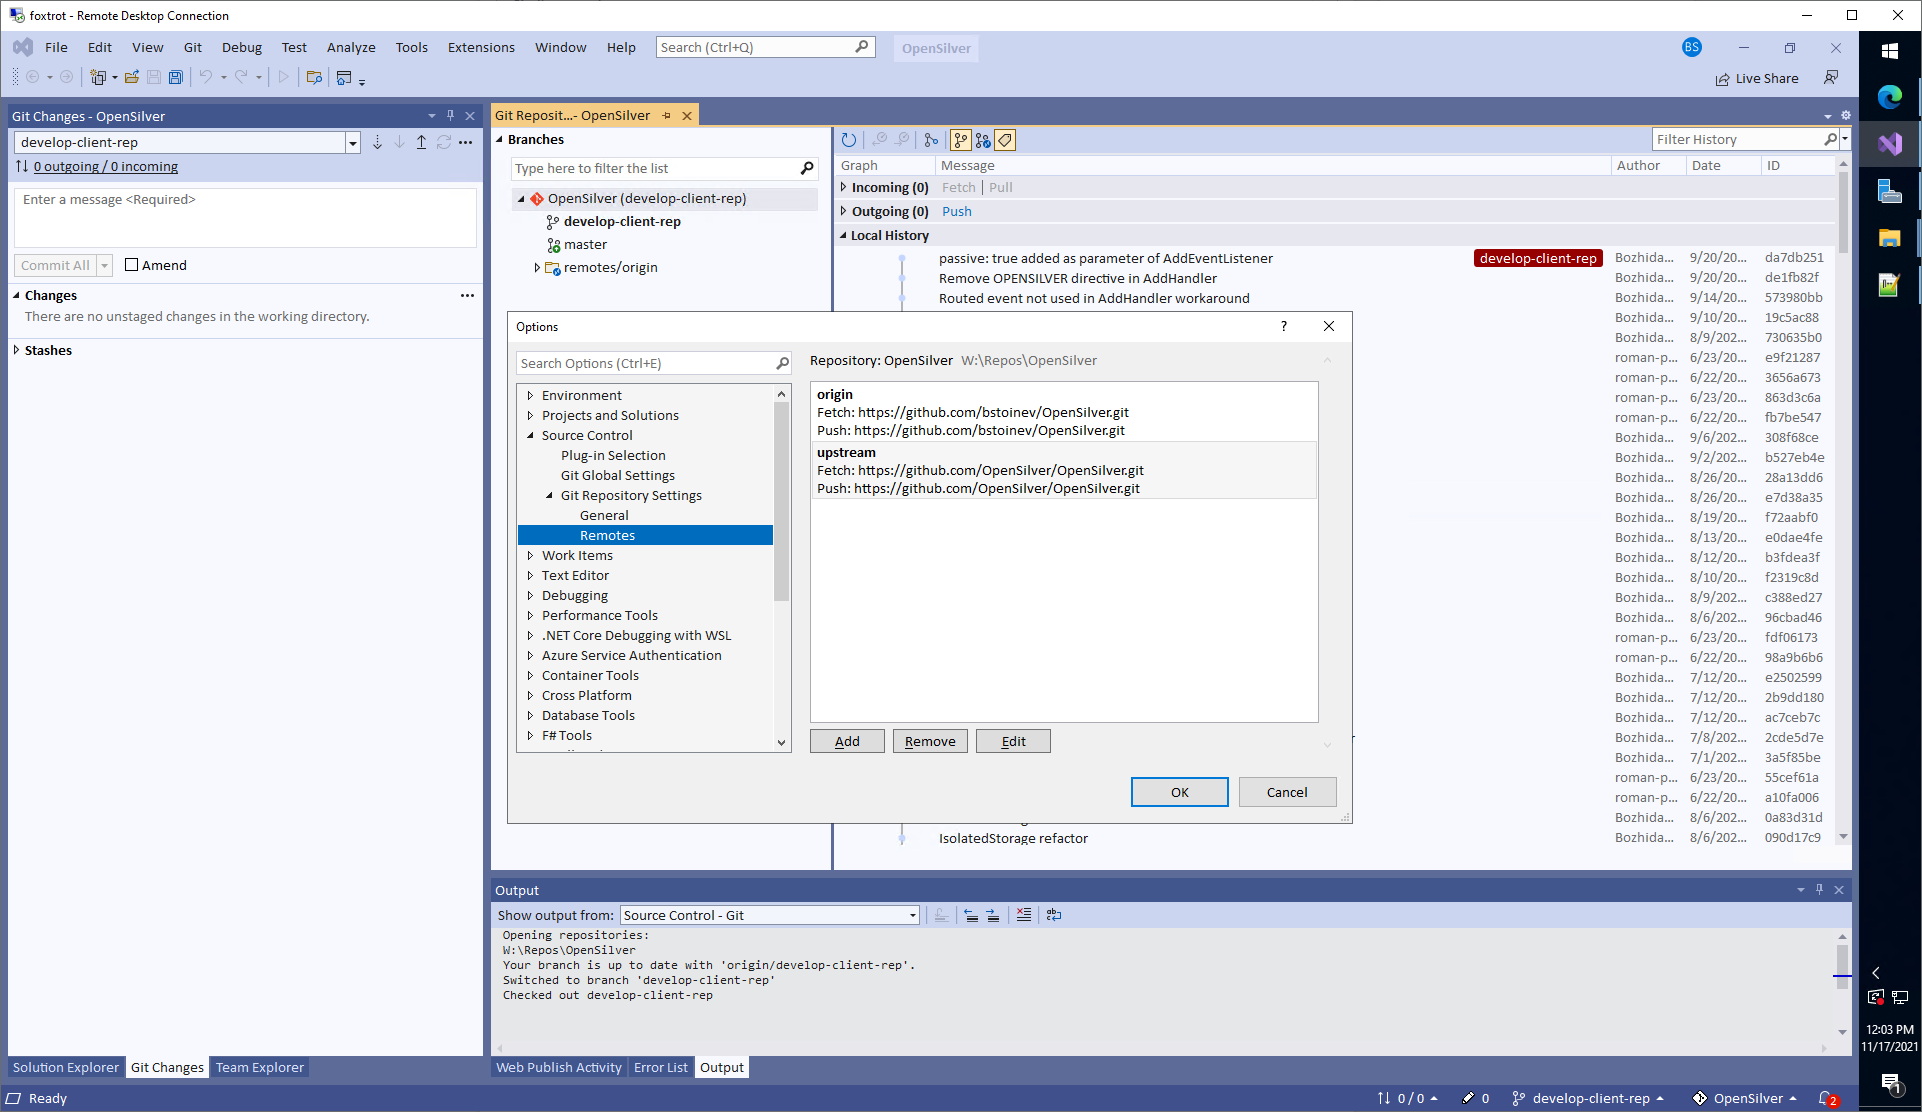Click the Push arrow in Git Changes

pyautogui.click(x=421, y=142)
